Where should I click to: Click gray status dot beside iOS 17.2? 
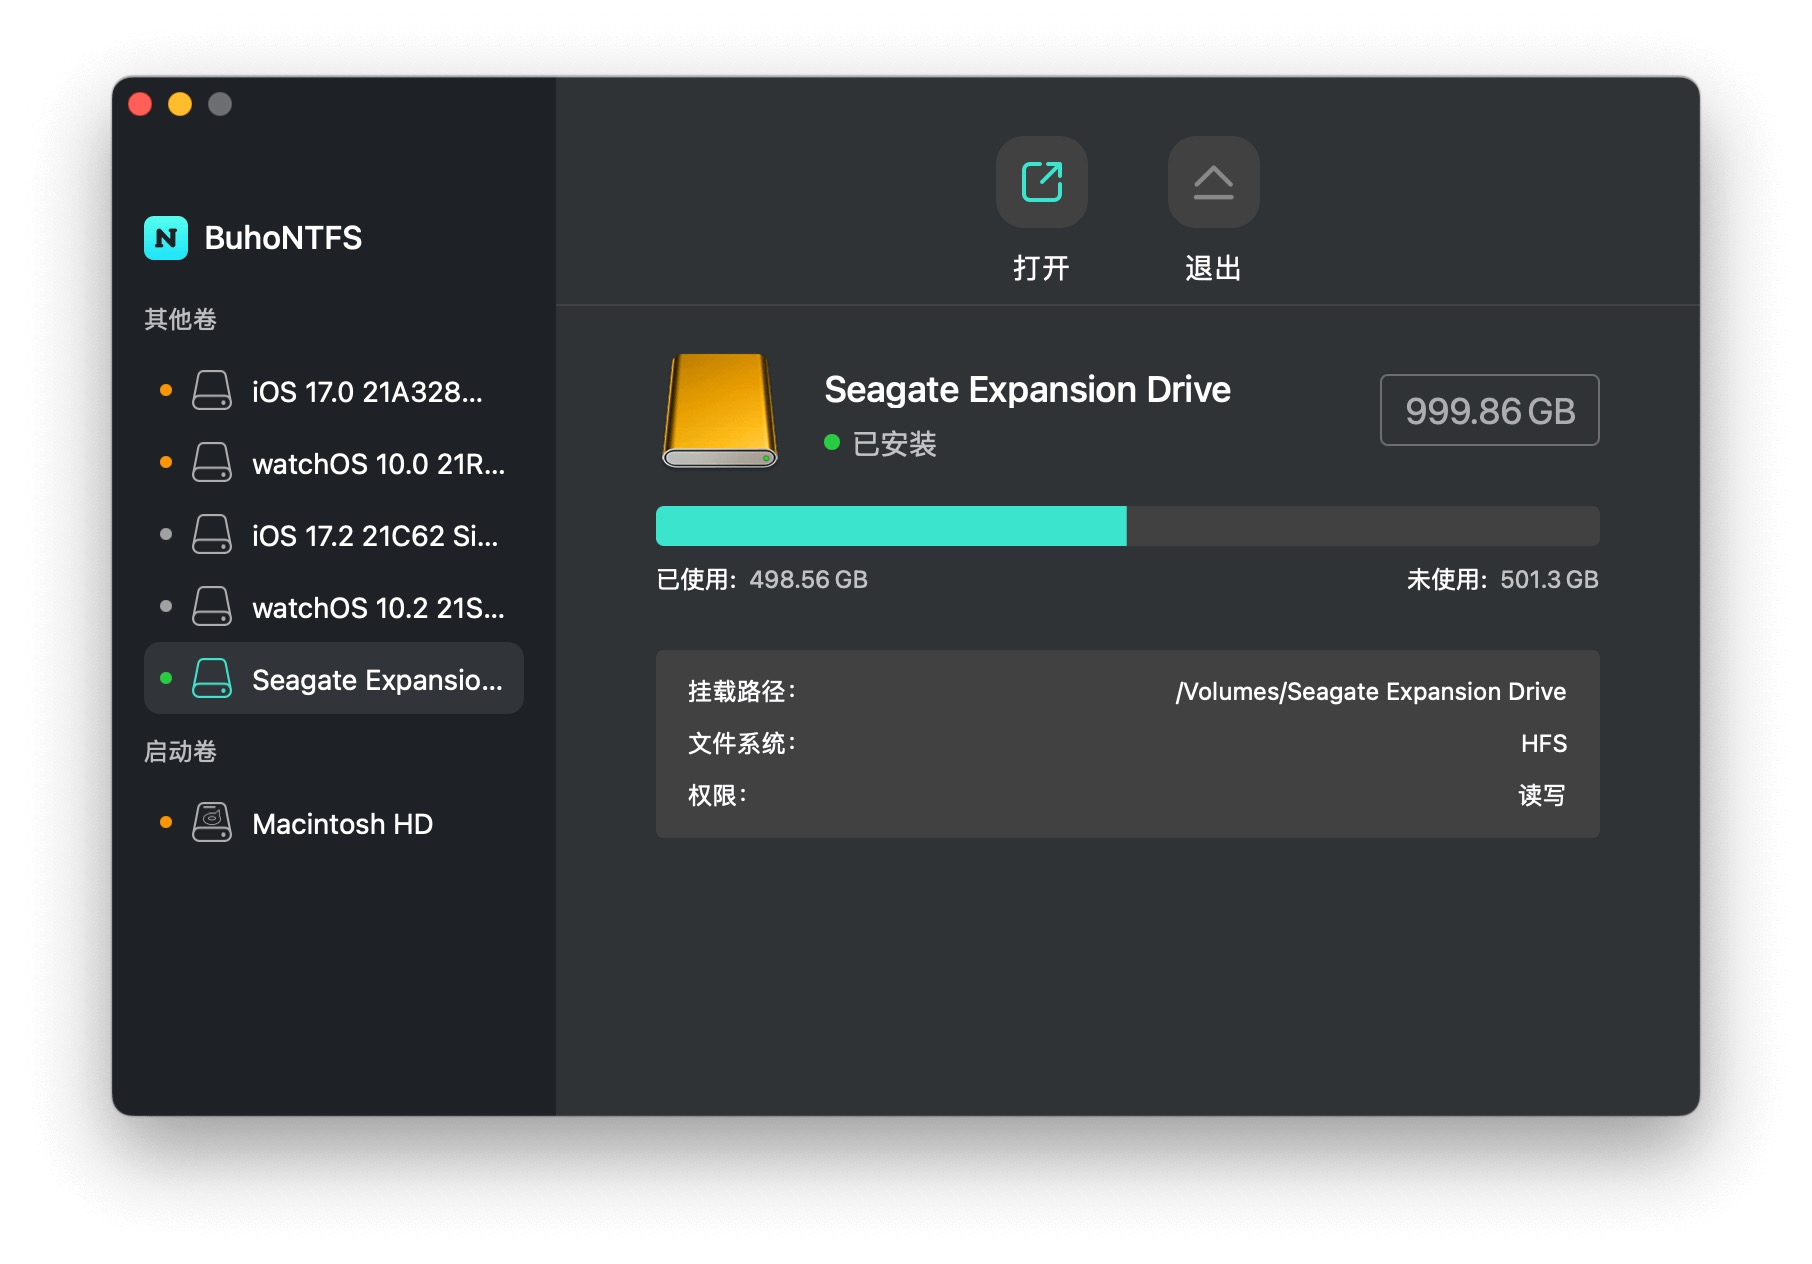(x=166, y=534)
